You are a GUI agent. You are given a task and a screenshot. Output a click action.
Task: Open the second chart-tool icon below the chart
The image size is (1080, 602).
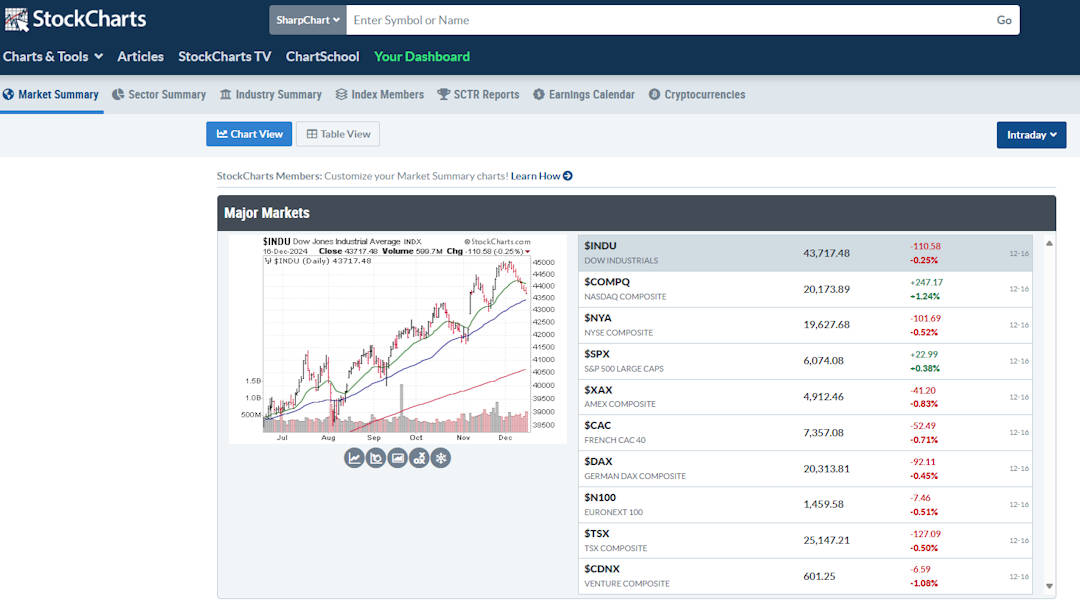(376, 458)
